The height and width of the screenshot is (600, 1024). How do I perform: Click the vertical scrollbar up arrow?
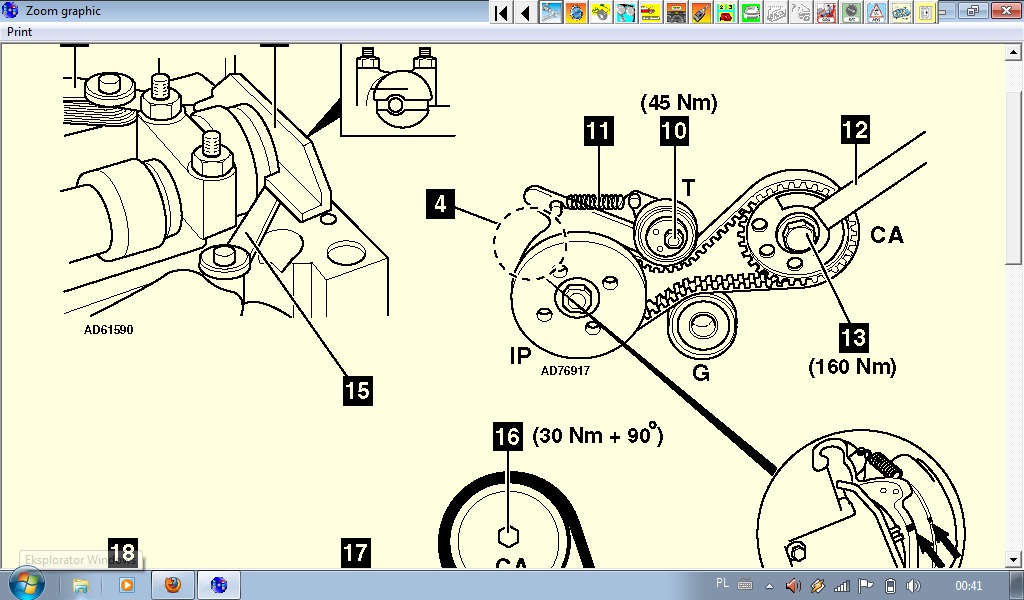pos(1014,52)
